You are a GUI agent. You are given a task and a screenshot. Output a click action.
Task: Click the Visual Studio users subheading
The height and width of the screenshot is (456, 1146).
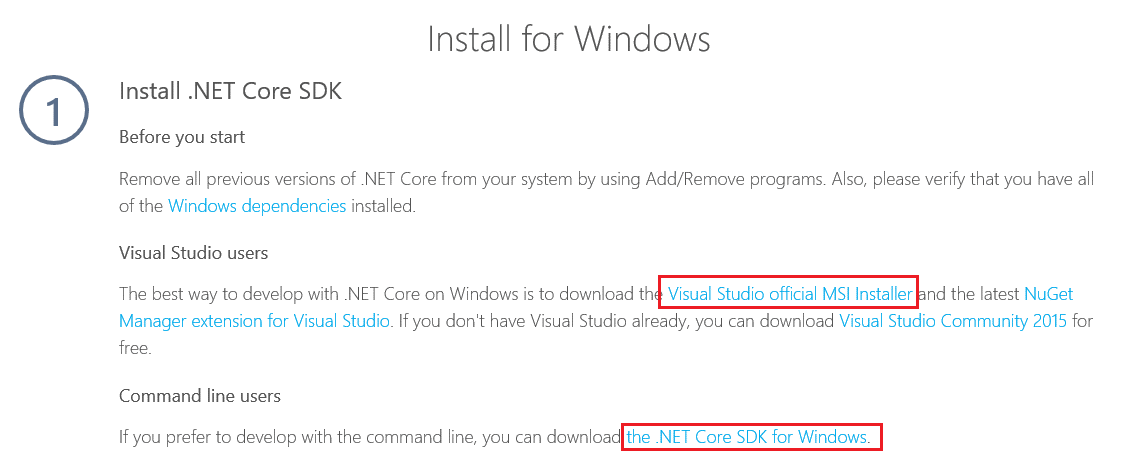point(194,254)
